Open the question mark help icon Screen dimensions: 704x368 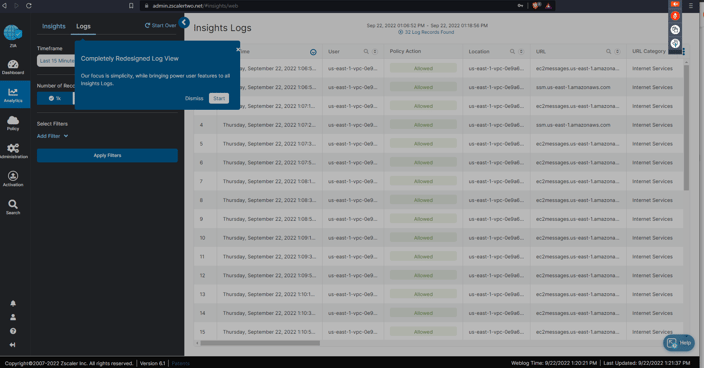tap(13, 331)
